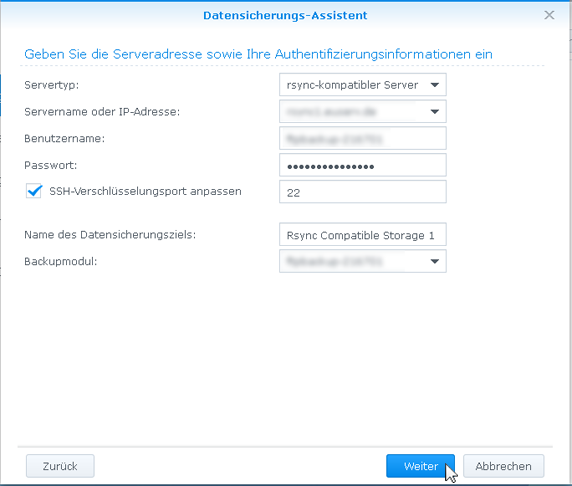Viewport: 572px width, 486px height.
Task: Click the Benutzername label
Action: pos(65,139)
